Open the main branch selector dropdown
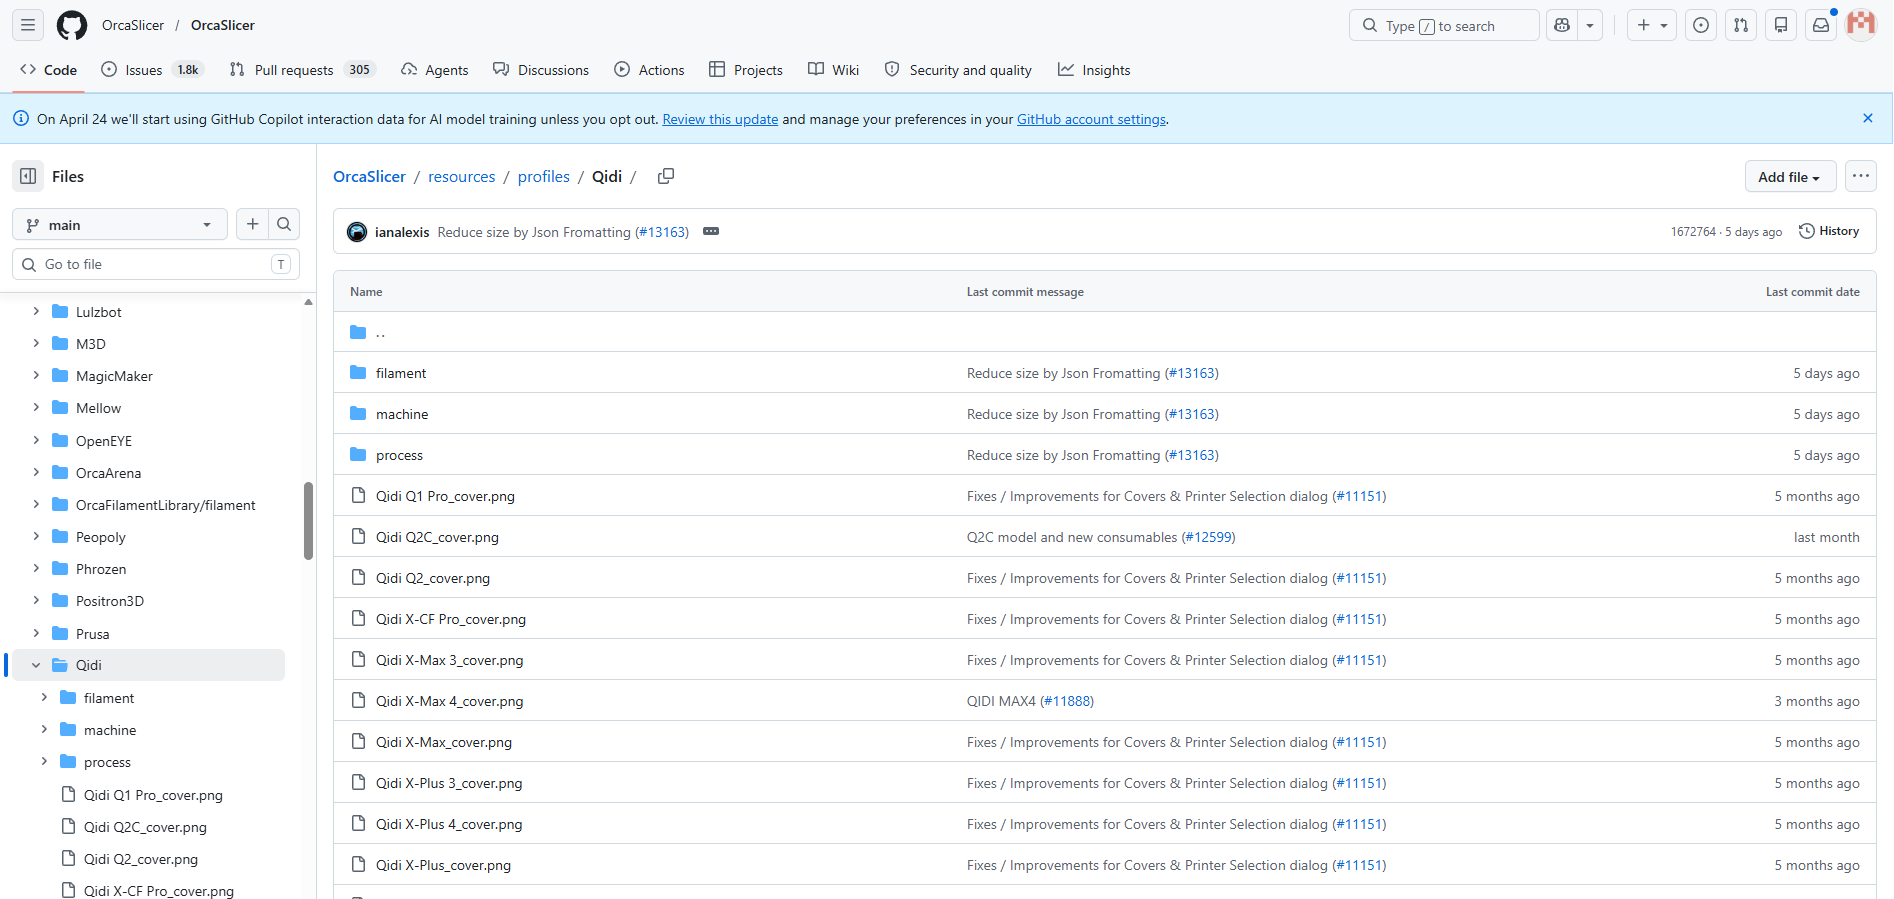 (x=120, y=225)
